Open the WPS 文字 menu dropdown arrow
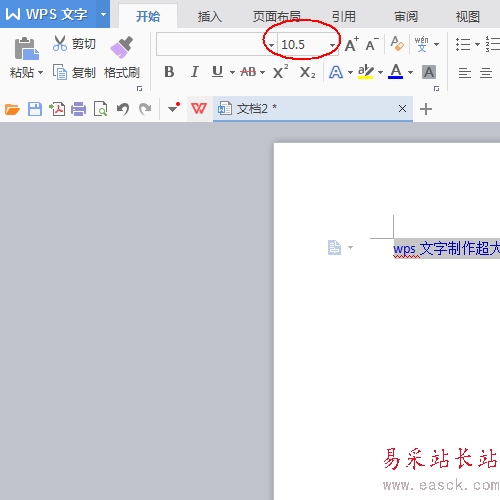 [103, 14]
